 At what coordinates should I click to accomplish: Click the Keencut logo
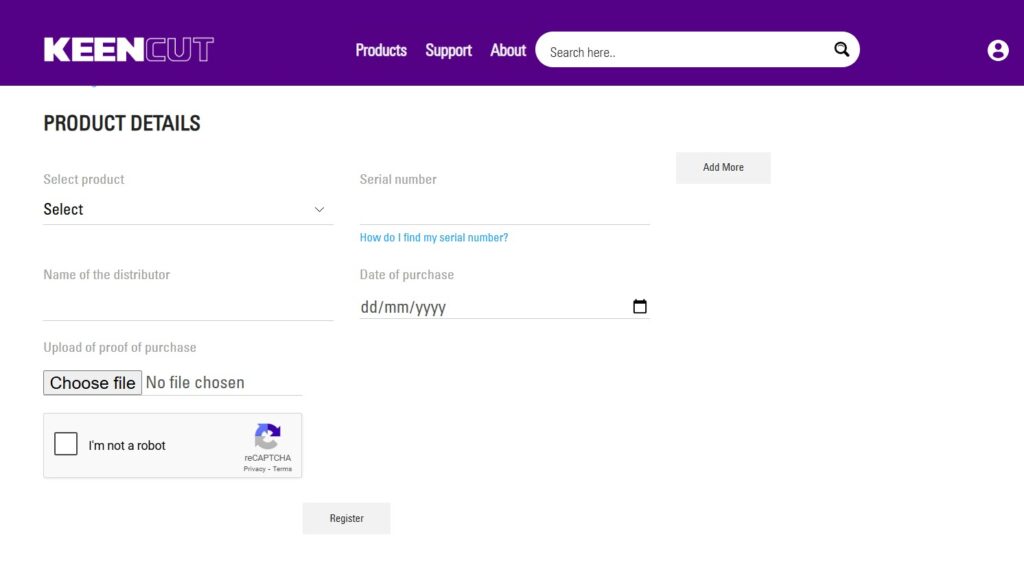(128, 50)
